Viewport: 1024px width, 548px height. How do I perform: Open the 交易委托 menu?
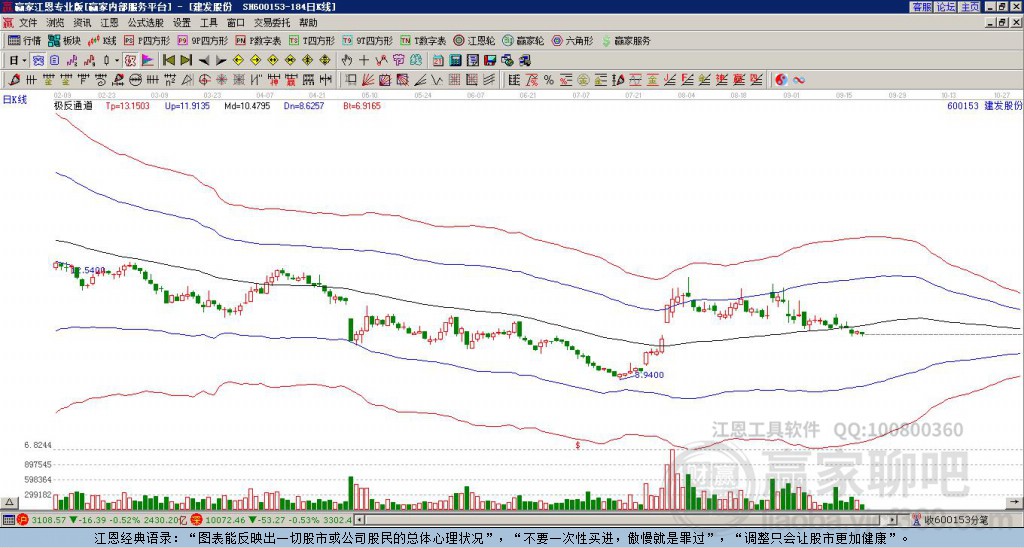pos(272,23)
